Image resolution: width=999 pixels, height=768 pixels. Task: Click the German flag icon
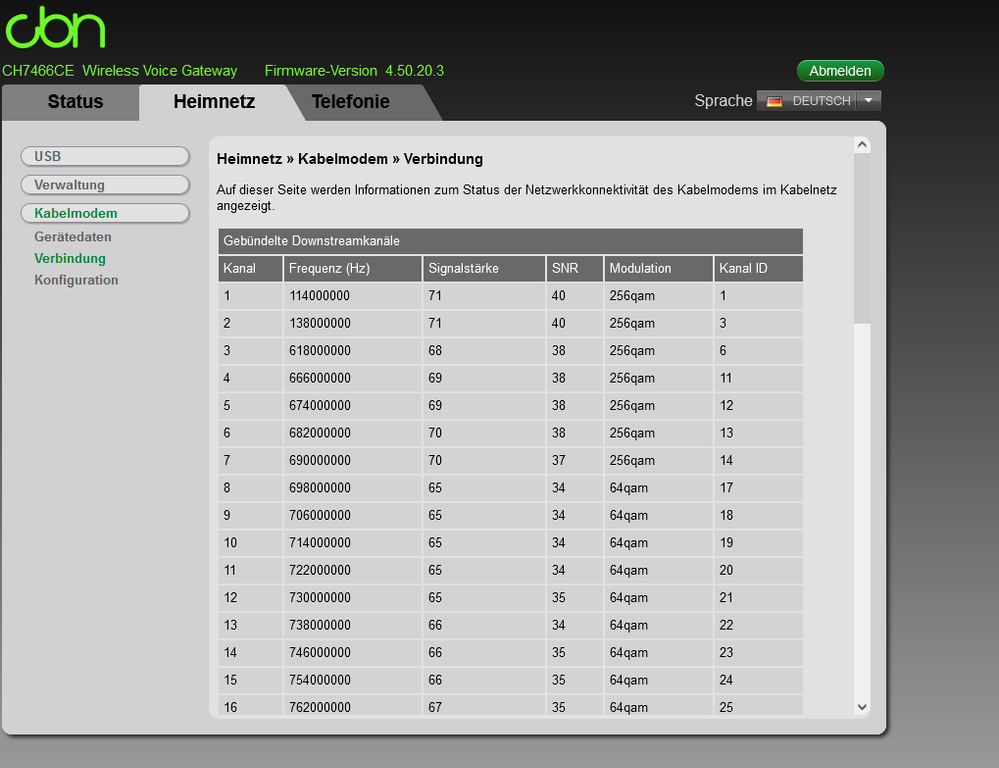click(774, 101)
